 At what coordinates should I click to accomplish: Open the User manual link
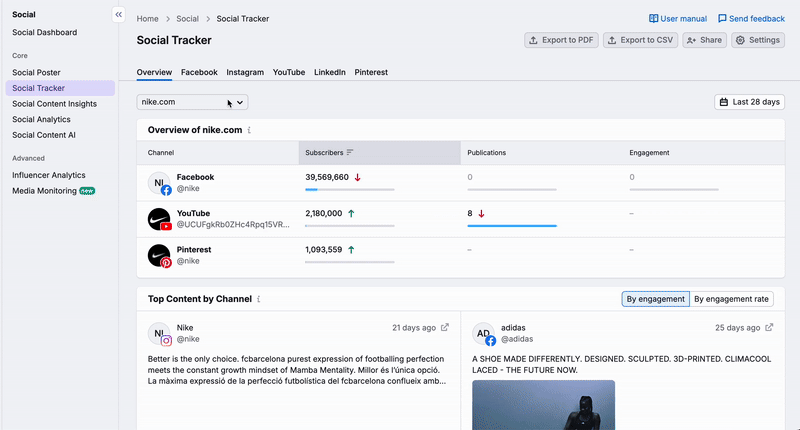click(678, 18)
